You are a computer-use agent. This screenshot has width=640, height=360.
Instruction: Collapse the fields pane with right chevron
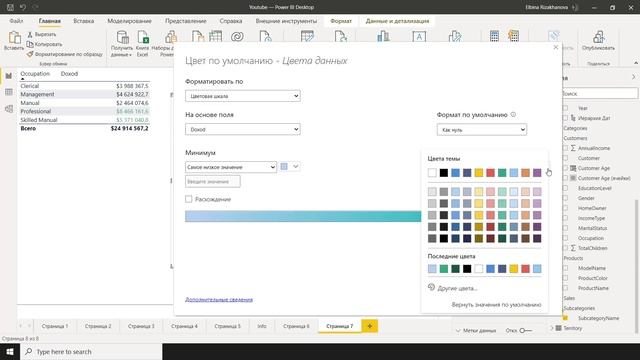tap(633, 77)
